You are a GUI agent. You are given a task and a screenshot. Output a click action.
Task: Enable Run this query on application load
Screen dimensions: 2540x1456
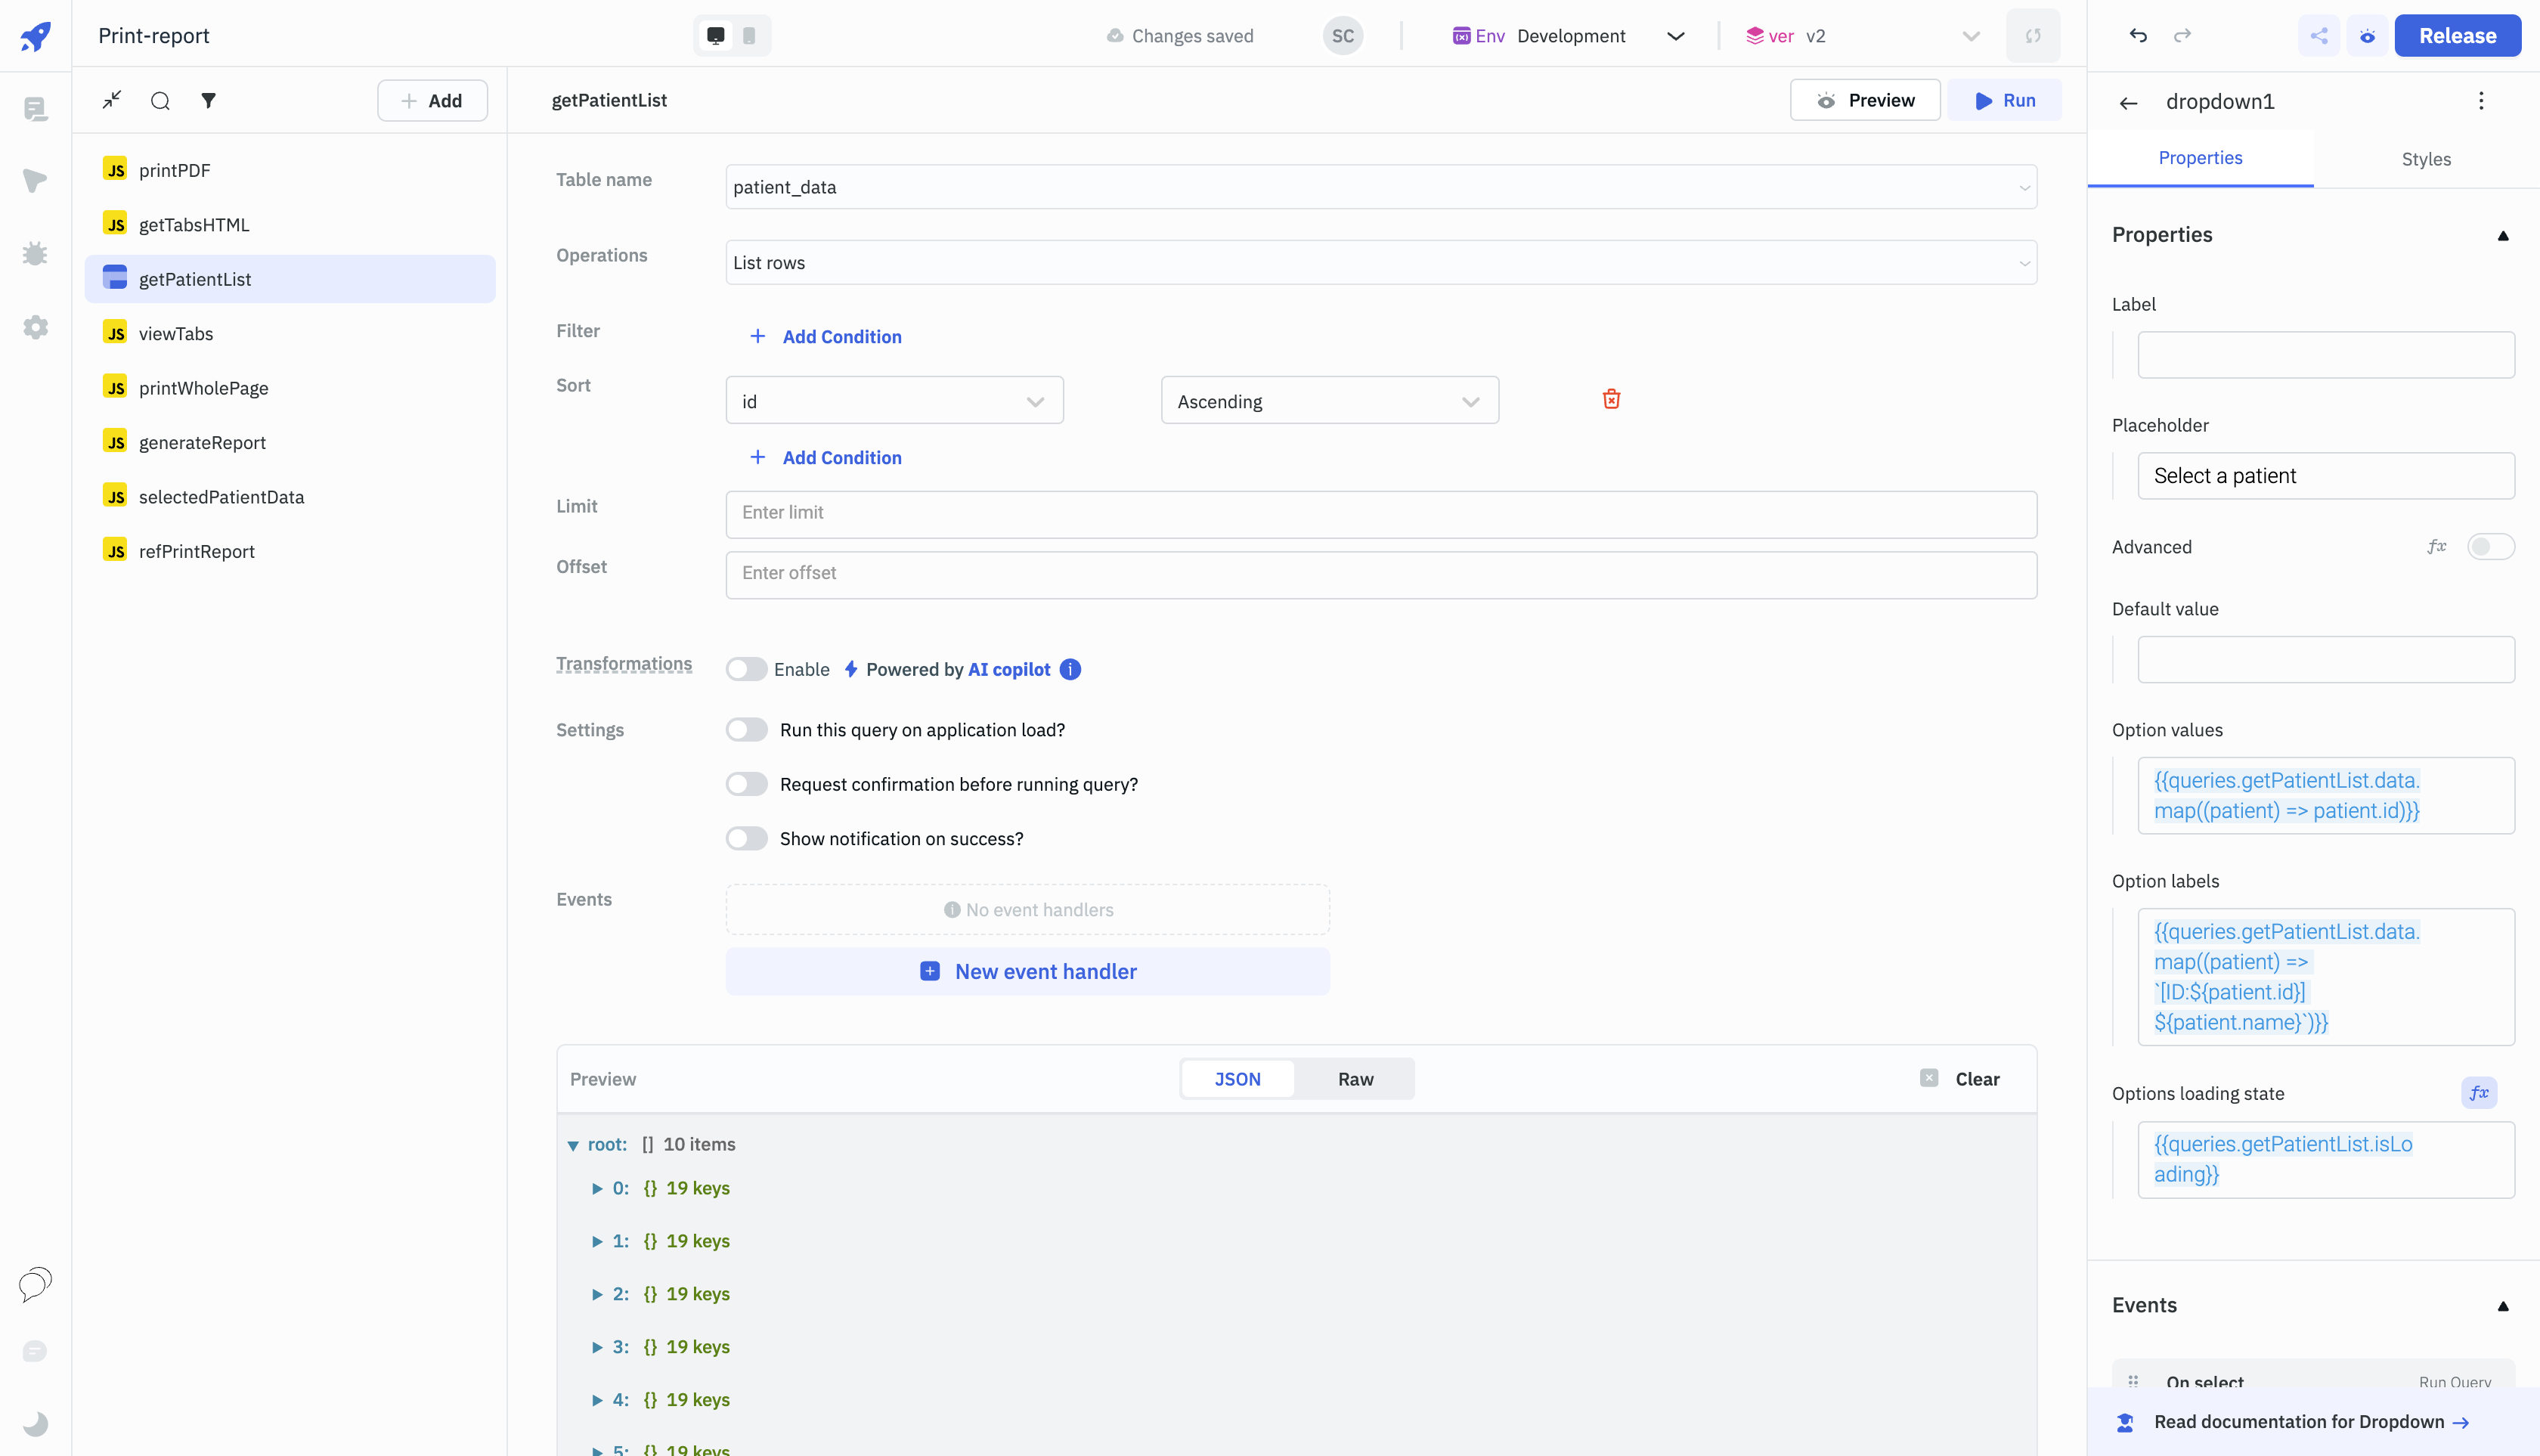[x=746, y=730]
